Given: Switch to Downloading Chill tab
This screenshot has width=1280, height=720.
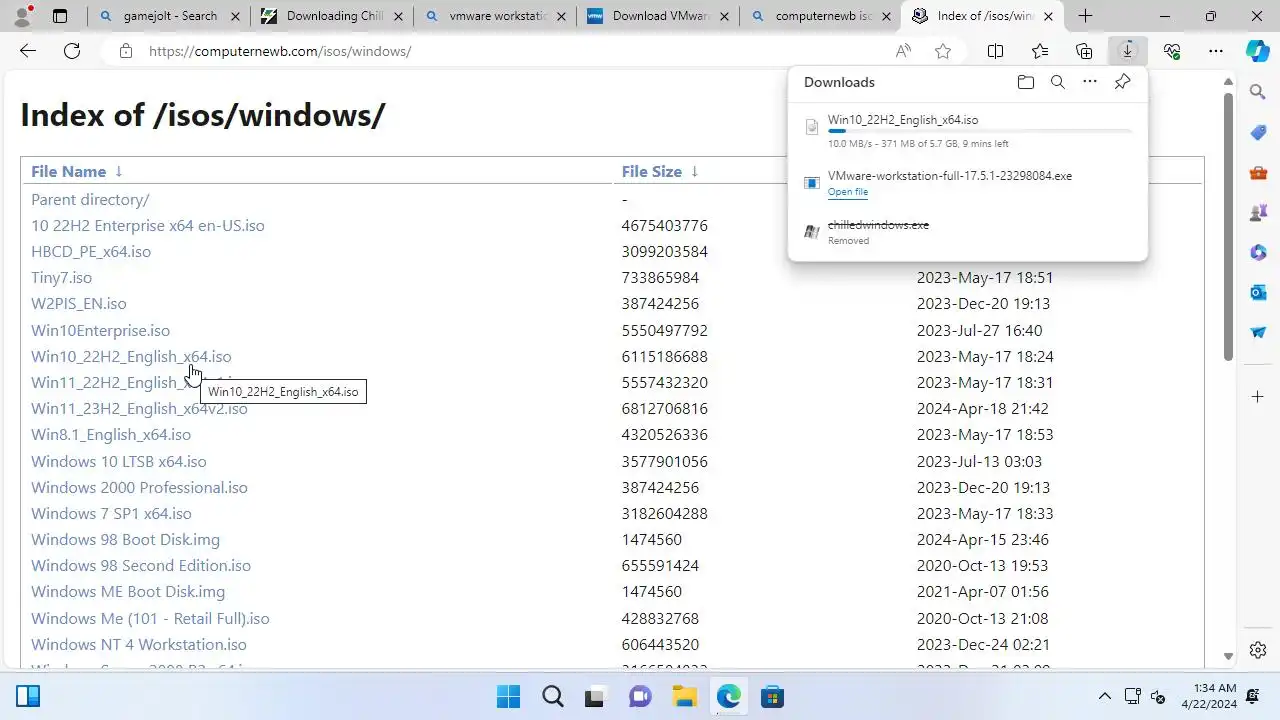Looking at the screenshot, I should tap(331, 16).
